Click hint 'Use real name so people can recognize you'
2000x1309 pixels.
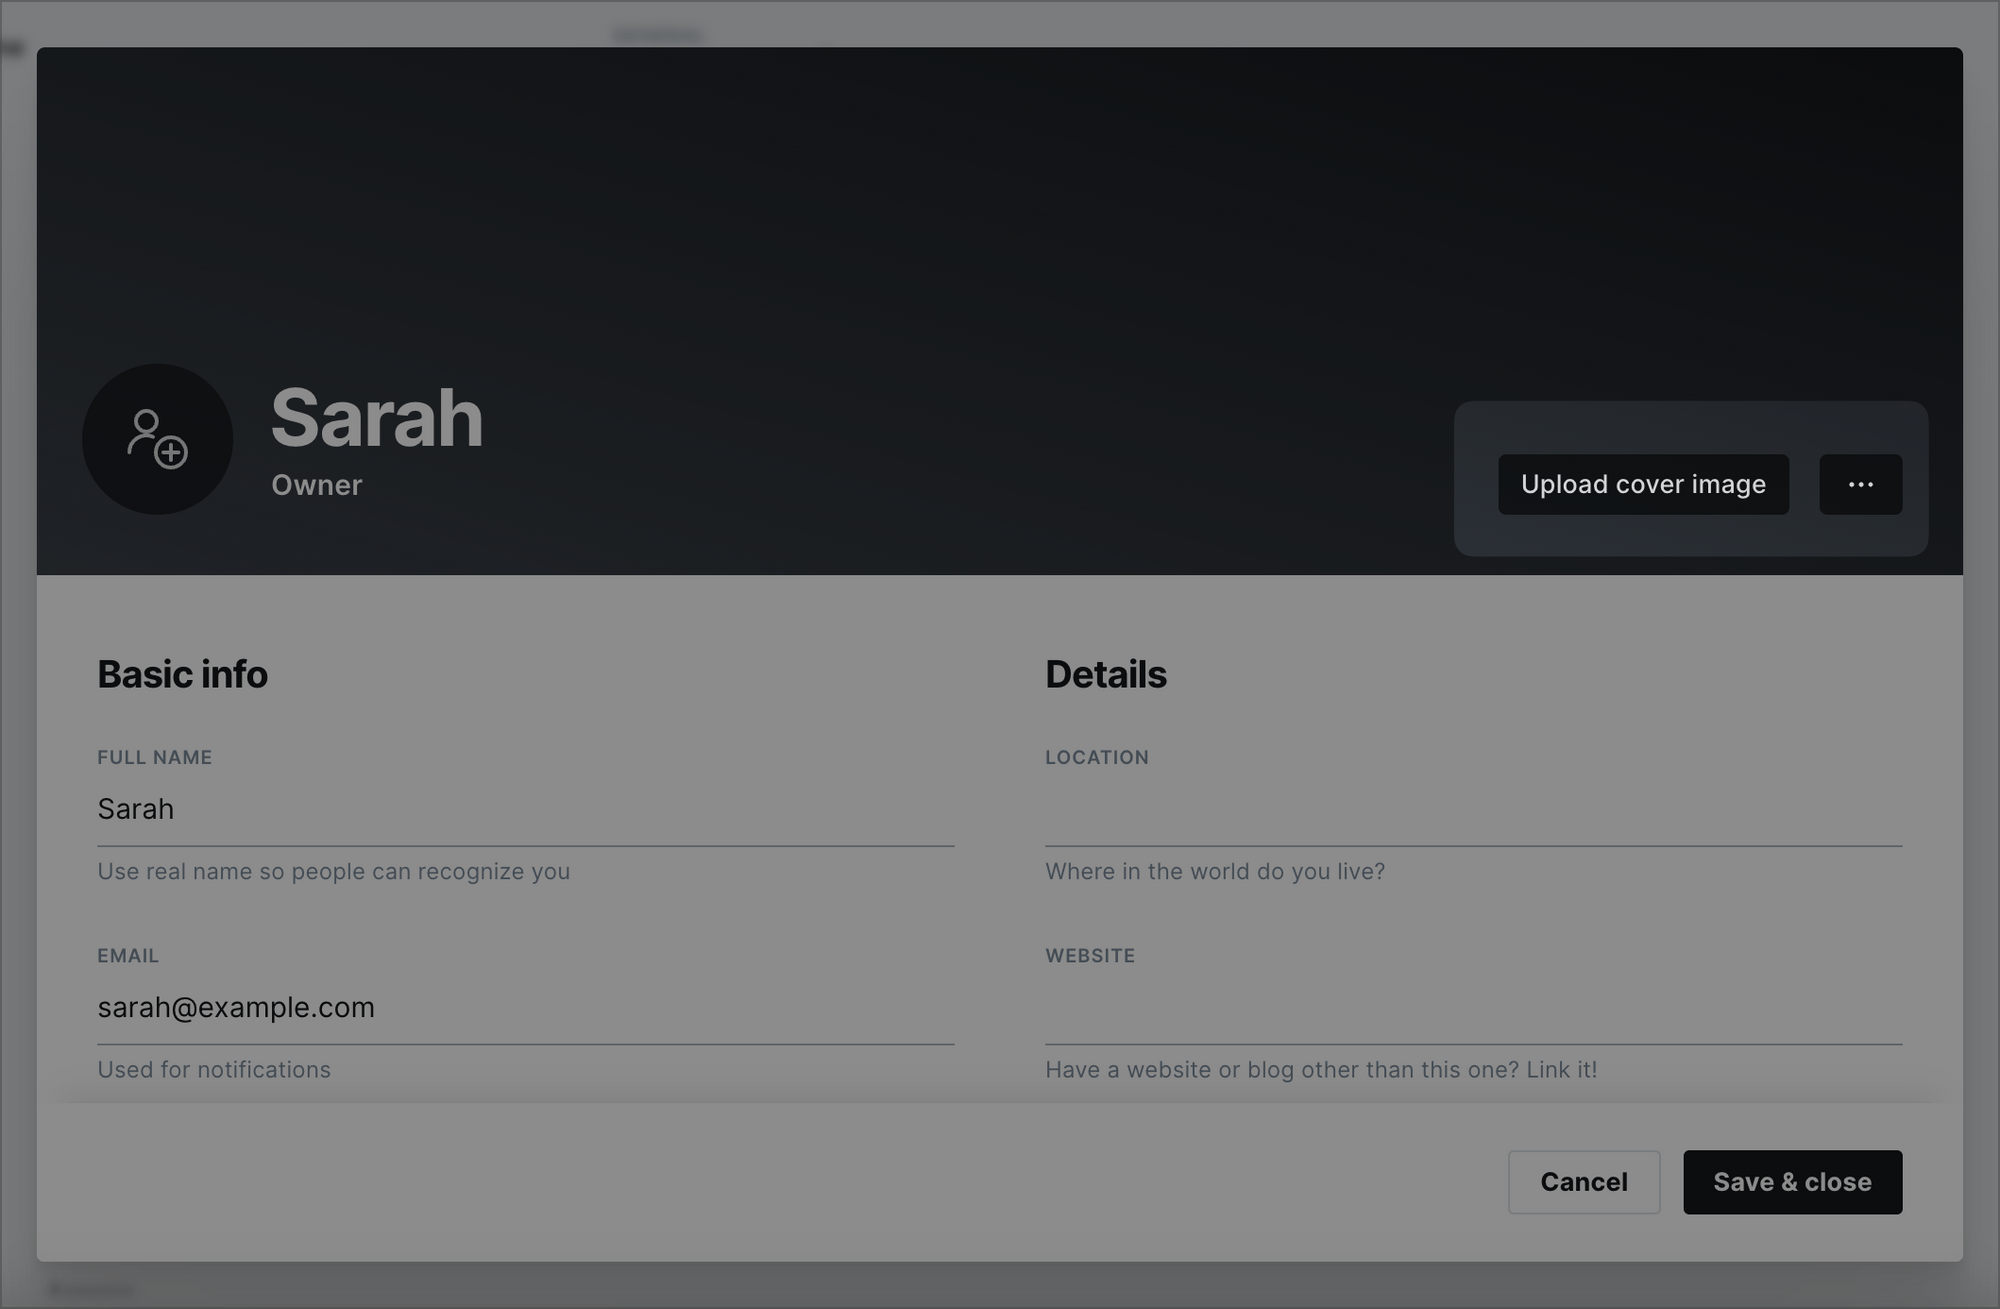[333, 871]
